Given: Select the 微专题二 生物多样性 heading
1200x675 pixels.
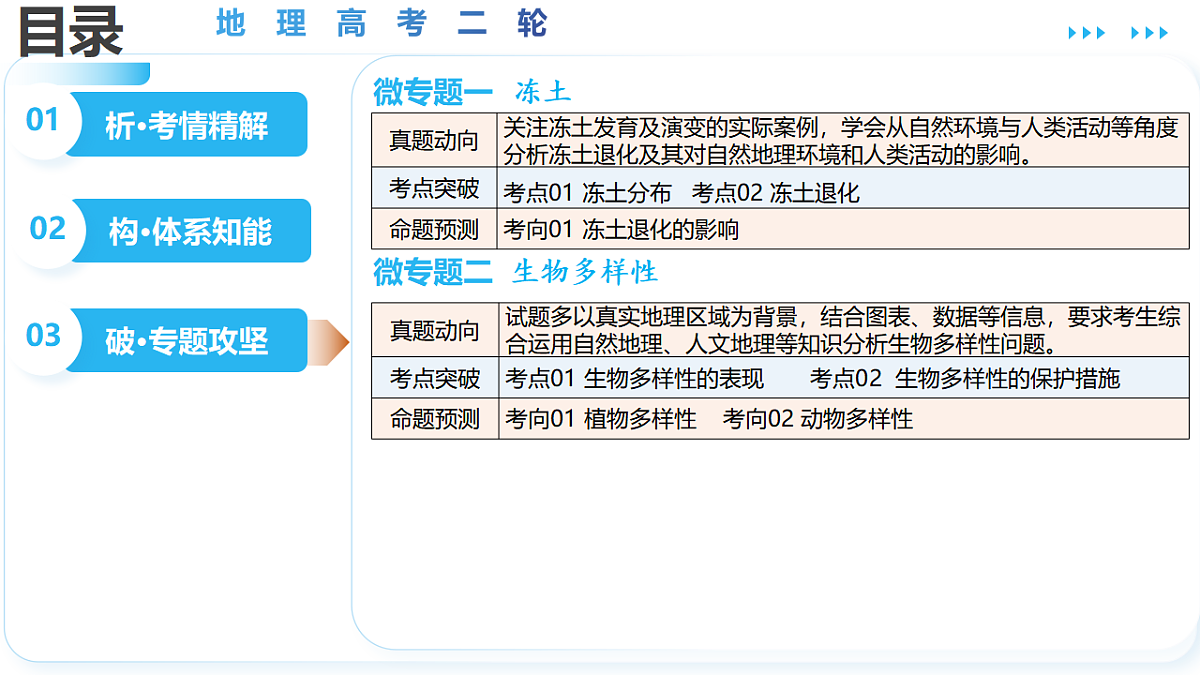Looking at the screenshot, I should click(x=515, y=271).
